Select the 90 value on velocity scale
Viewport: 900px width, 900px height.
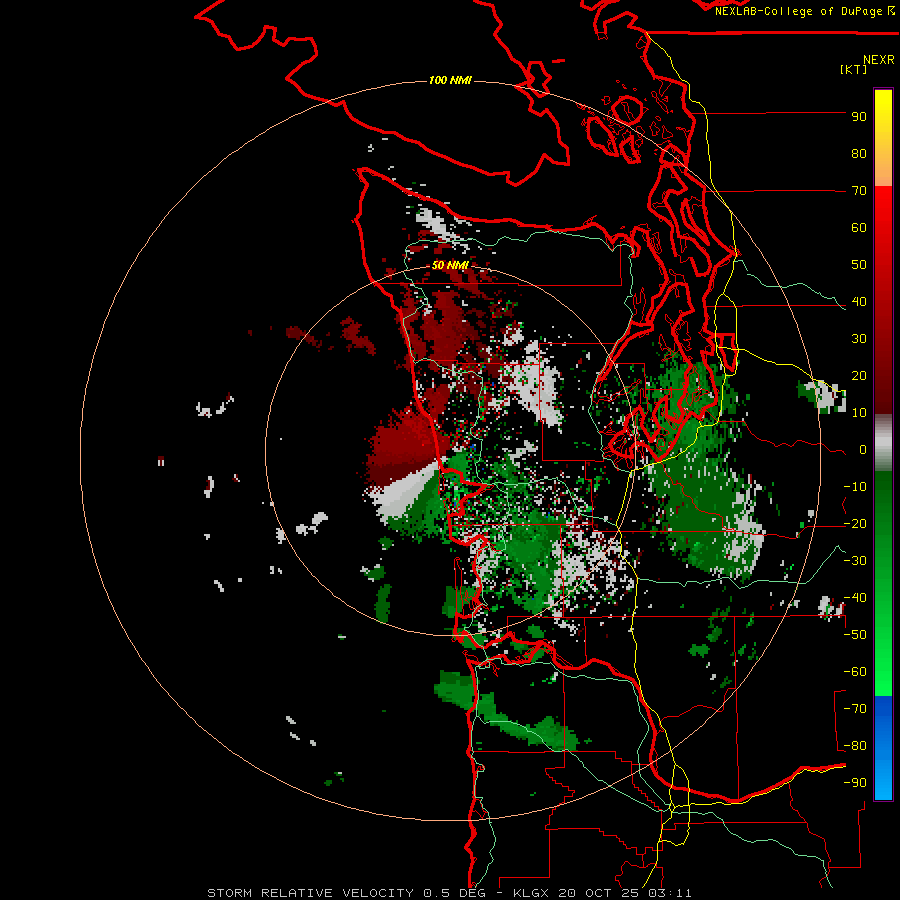(x=859, y=117)
